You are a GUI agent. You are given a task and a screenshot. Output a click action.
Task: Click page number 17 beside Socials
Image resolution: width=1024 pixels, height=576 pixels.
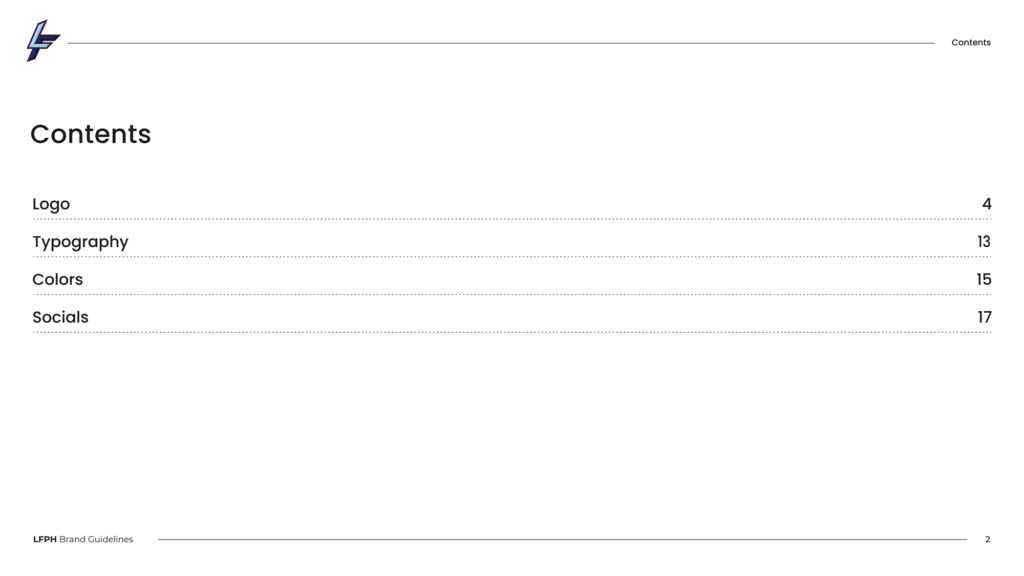click(x=984, y=317)
